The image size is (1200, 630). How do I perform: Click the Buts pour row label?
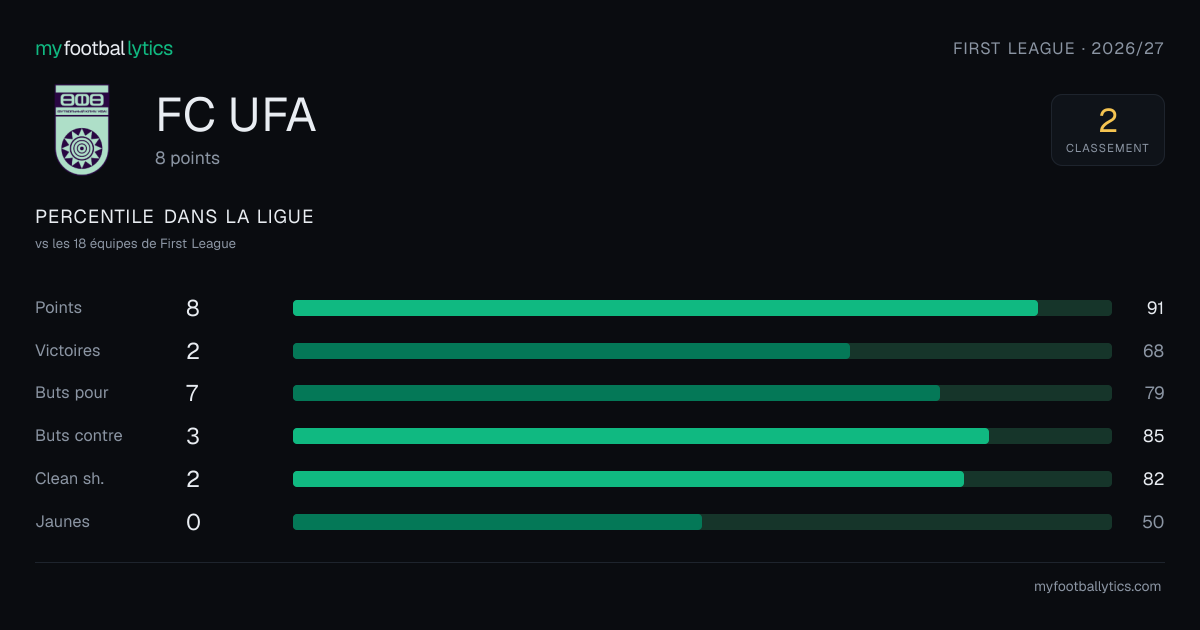[x=71, y=393]
